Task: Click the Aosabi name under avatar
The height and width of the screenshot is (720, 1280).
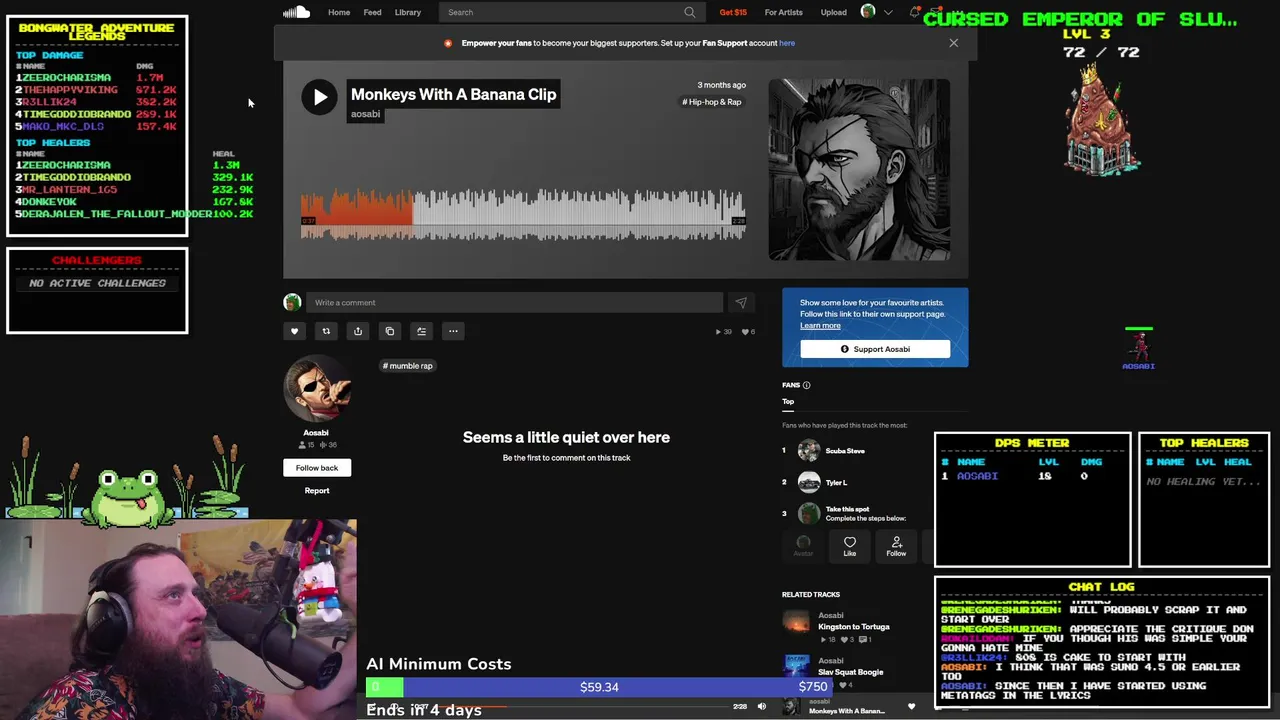Action: 316,433
